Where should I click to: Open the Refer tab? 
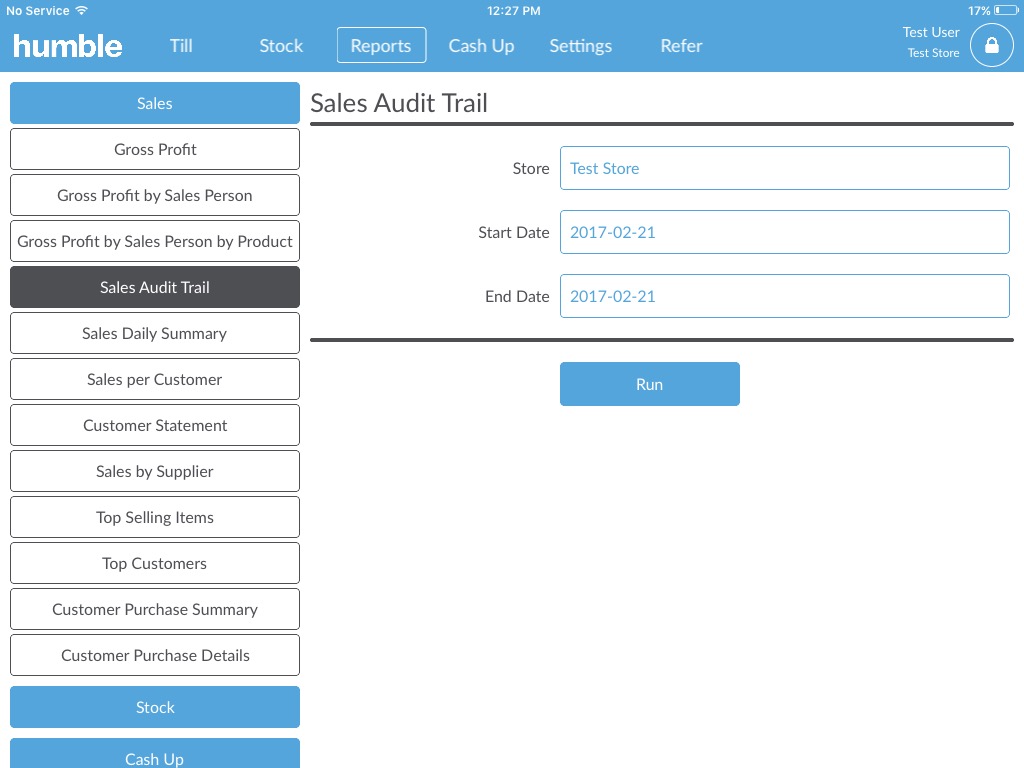(681, 46)
